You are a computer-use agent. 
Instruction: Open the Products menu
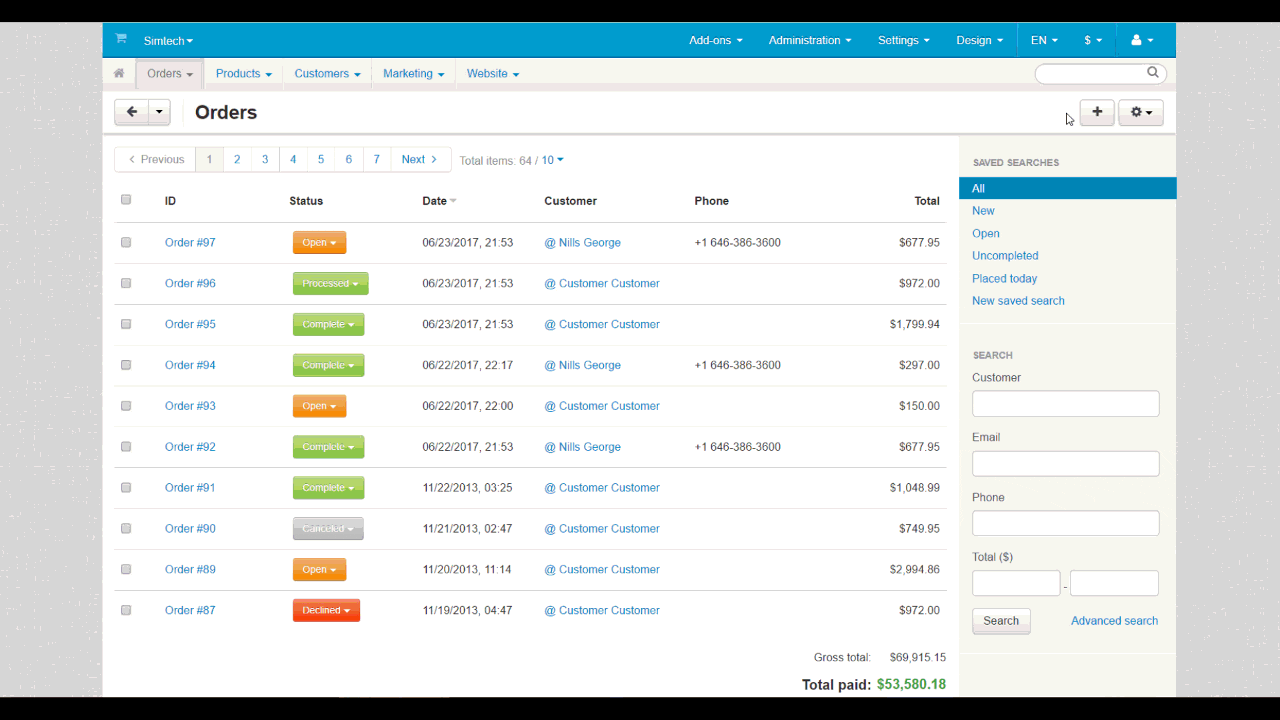(243, 73)
